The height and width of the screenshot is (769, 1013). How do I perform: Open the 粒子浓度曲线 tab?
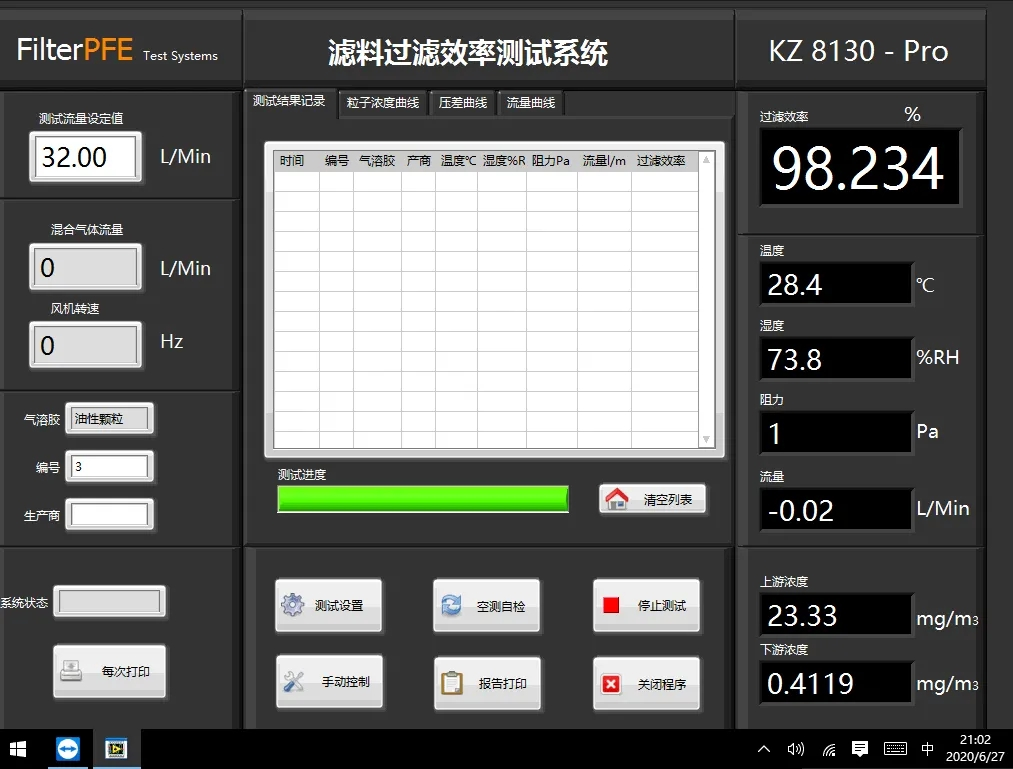tap(382, 103)
